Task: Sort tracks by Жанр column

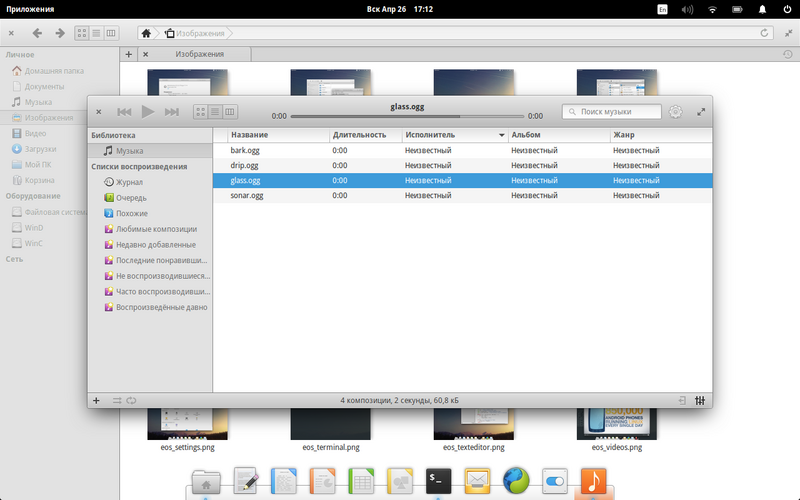Action: (x=661, y=135)
